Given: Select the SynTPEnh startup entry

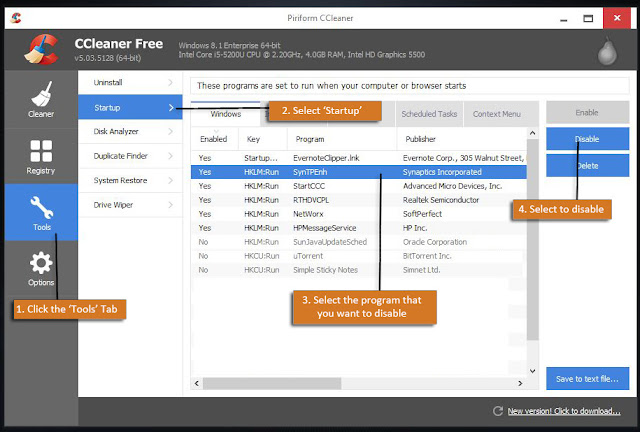Looking at the screenshot, I should coord(359,172).
